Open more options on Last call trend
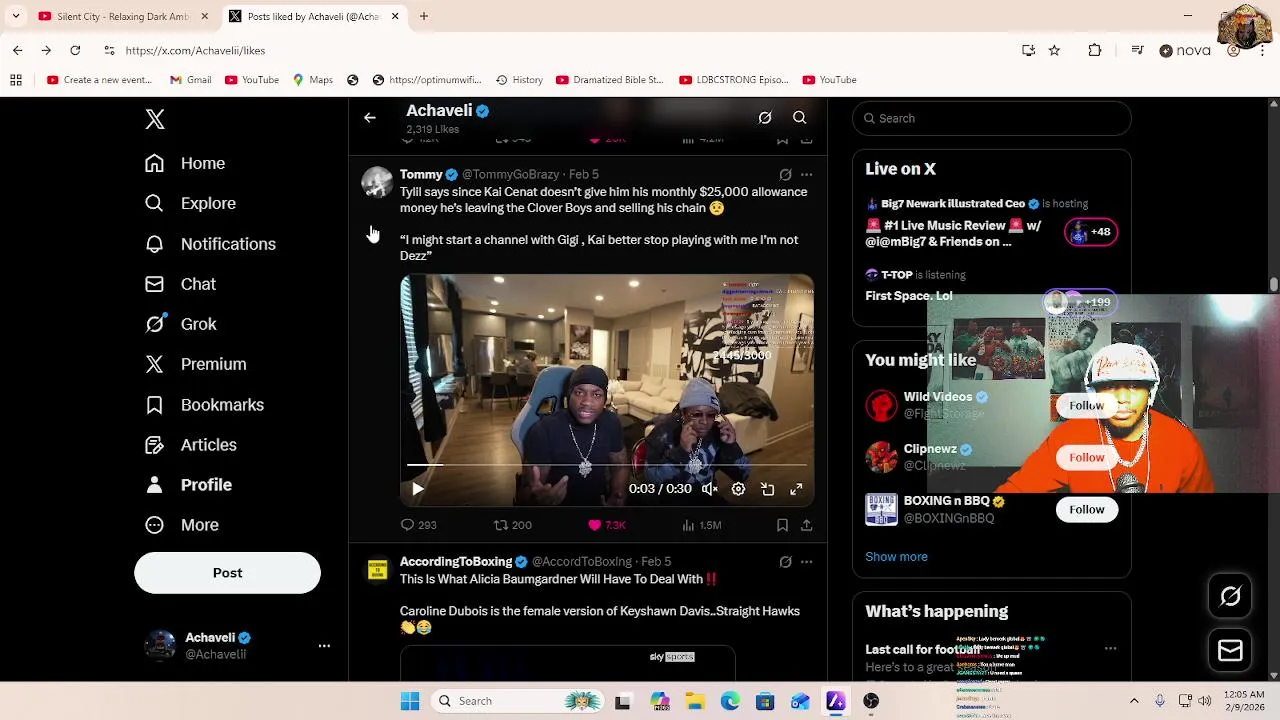 (x=1110, y=648)
